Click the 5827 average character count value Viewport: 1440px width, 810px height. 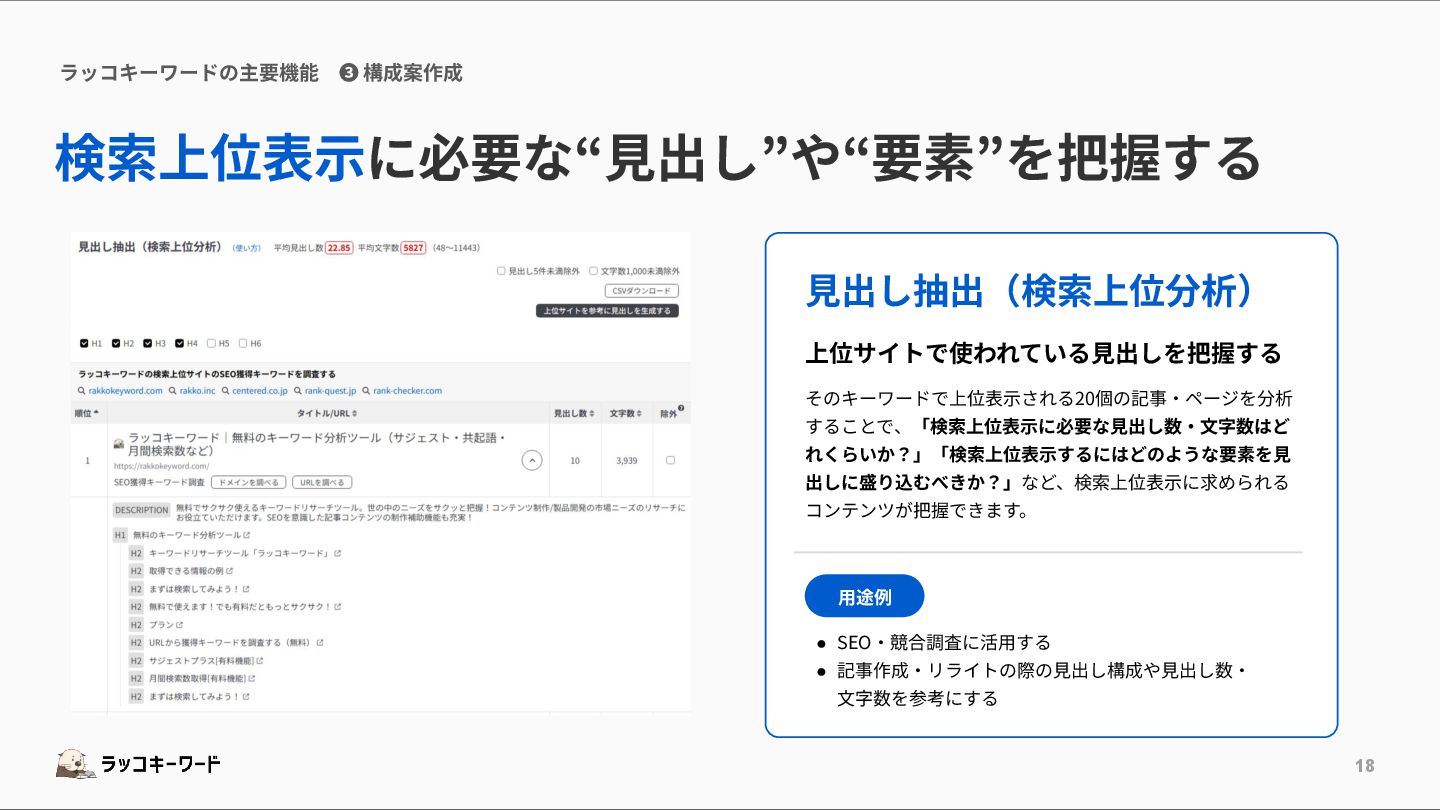point(413,248)
